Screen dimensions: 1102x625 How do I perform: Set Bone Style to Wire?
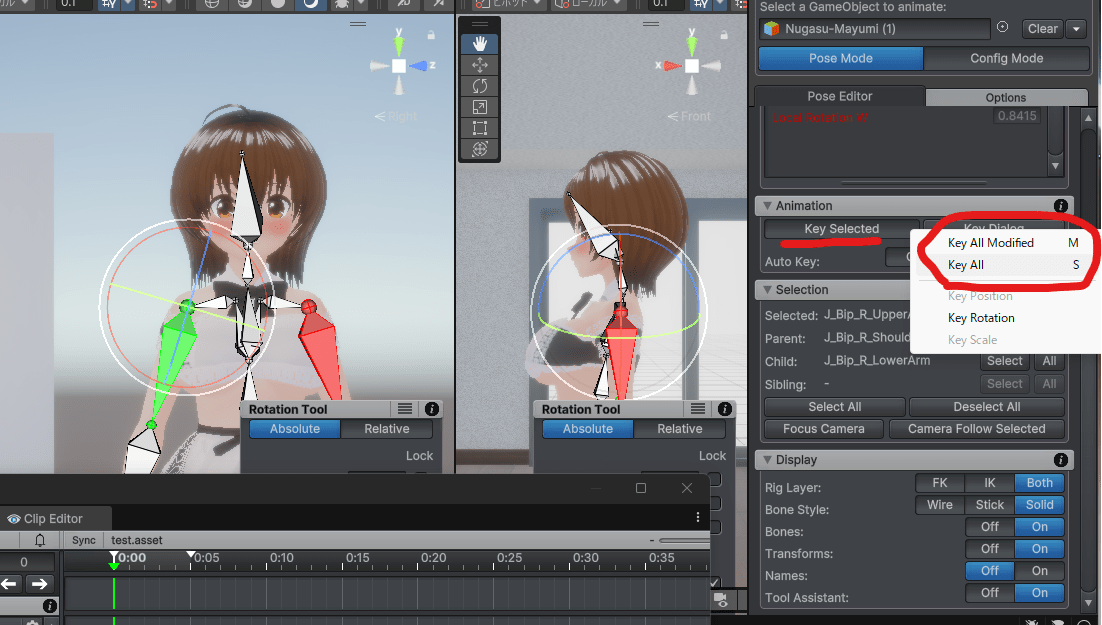940,505
